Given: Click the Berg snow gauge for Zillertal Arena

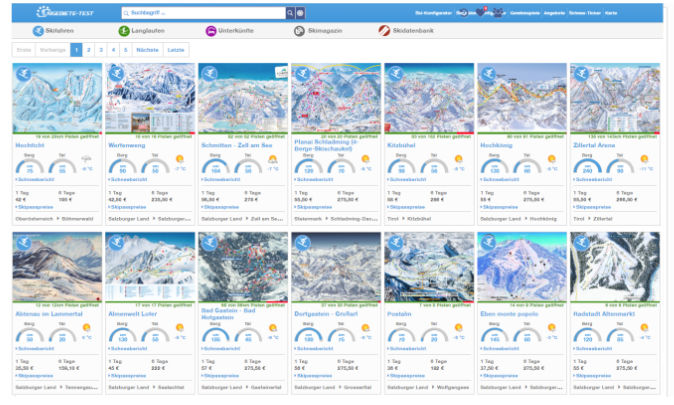Looking at the screenshot, I should click(x=587, y=166).
